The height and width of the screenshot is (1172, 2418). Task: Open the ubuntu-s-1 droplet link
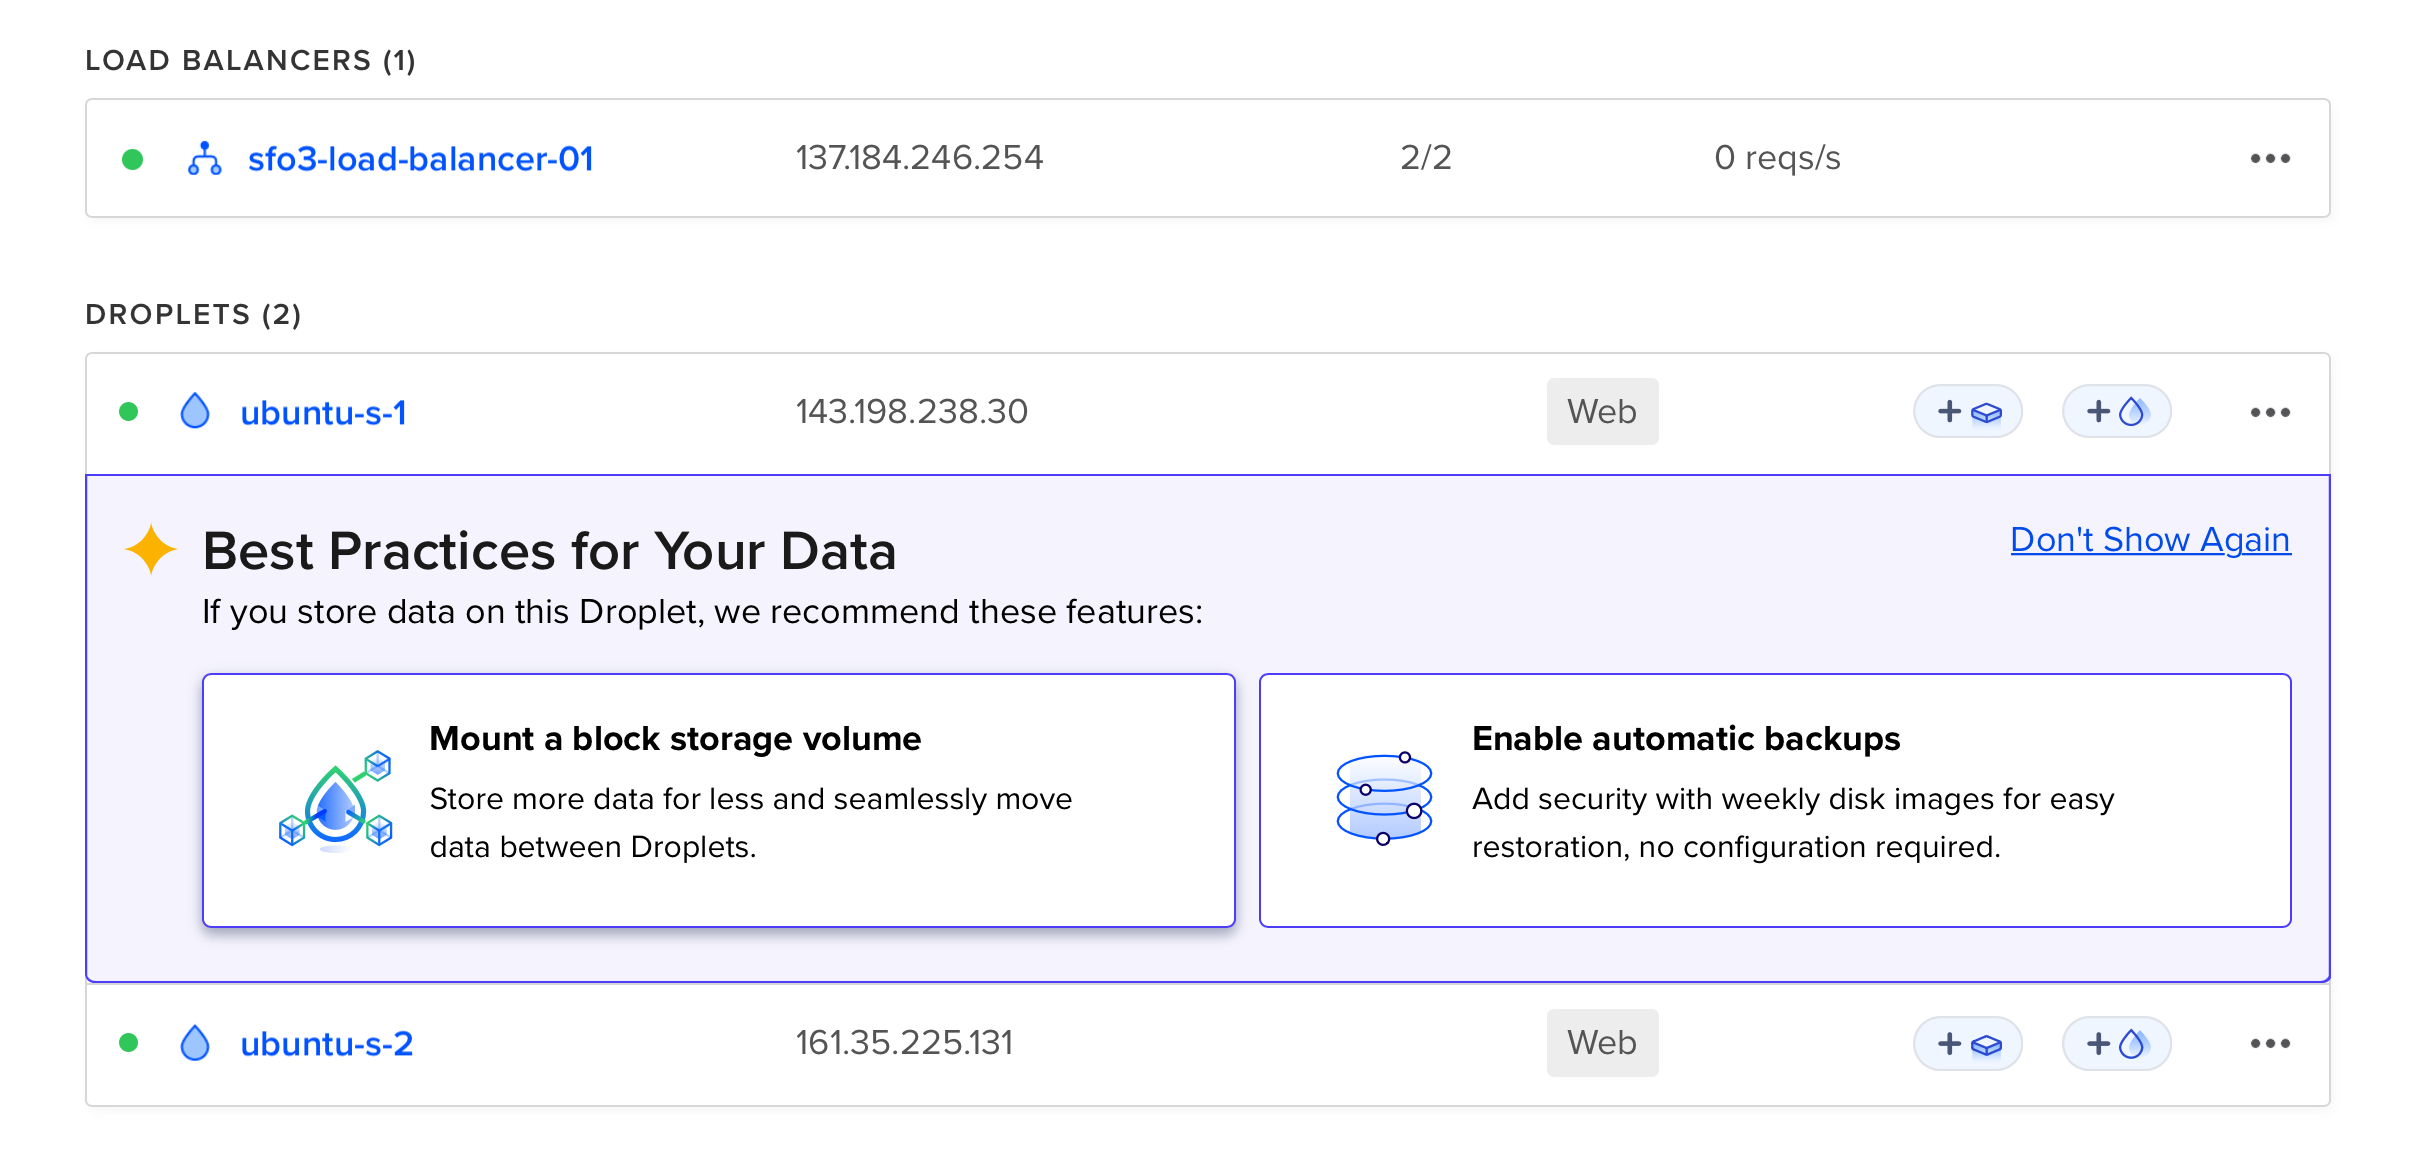[x=323, y=412]
